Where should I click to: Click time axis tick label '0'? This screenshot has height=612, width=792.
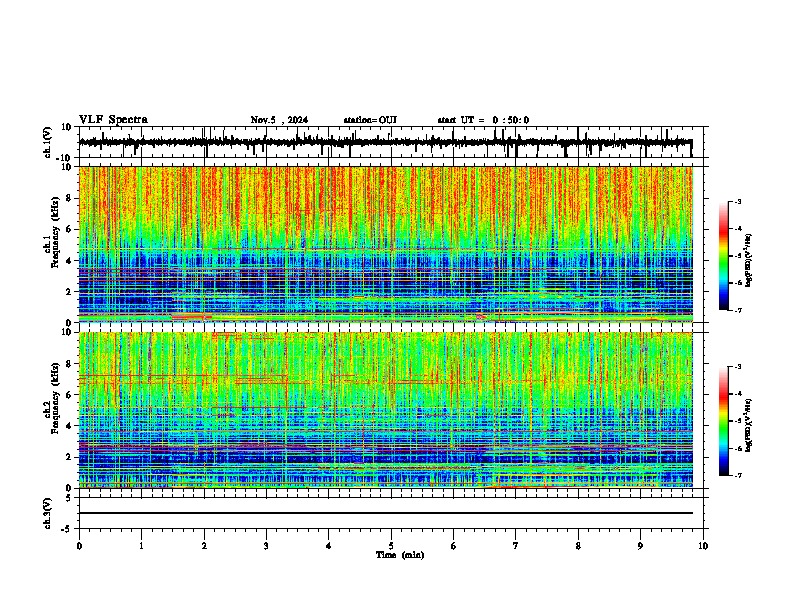pos(79,546)
